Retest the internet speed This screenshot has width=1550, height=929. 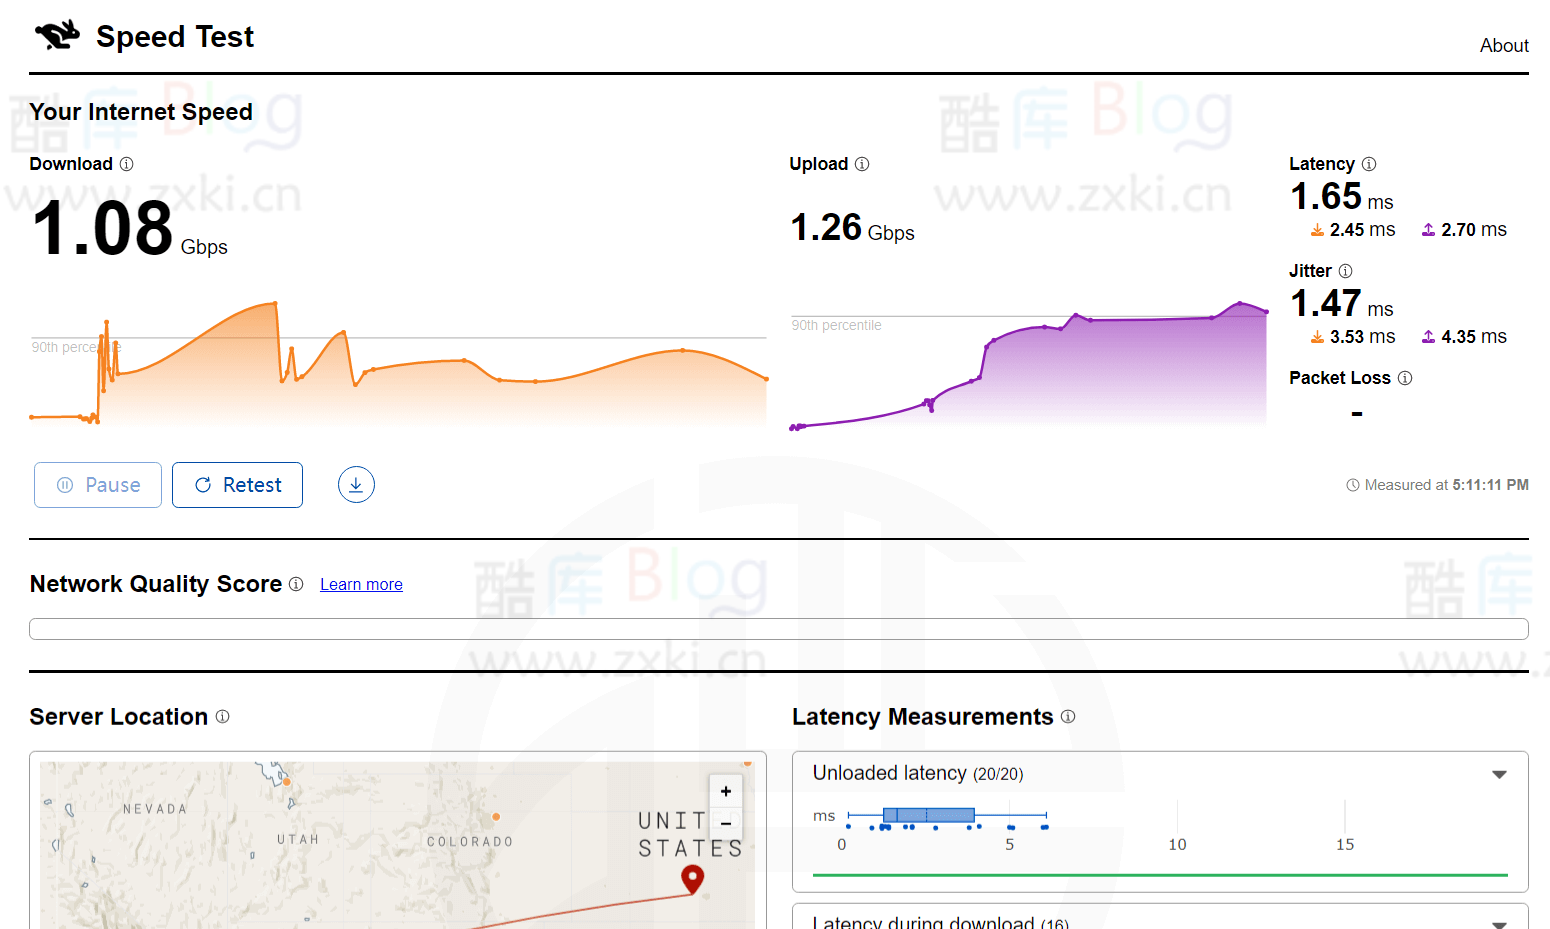(237, 484)
